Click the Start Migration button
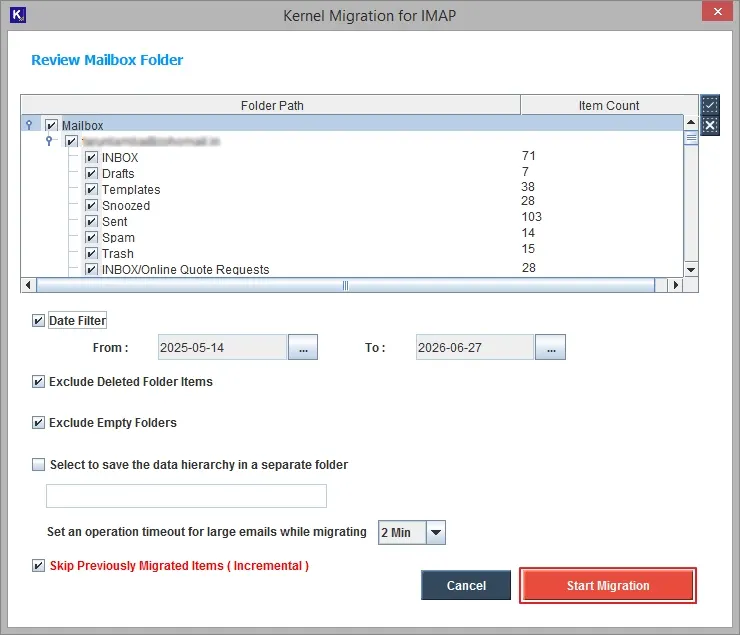Viewport: 740px width, 635px height. pos(608,585)
